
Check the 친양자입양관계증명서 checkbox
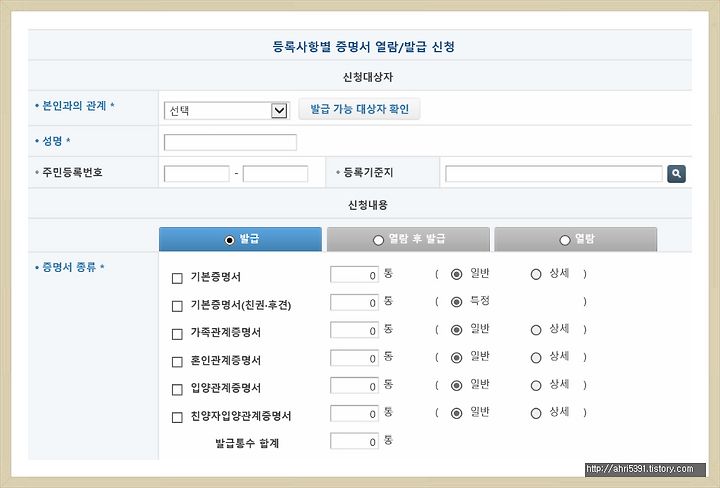tap(177, 417)
